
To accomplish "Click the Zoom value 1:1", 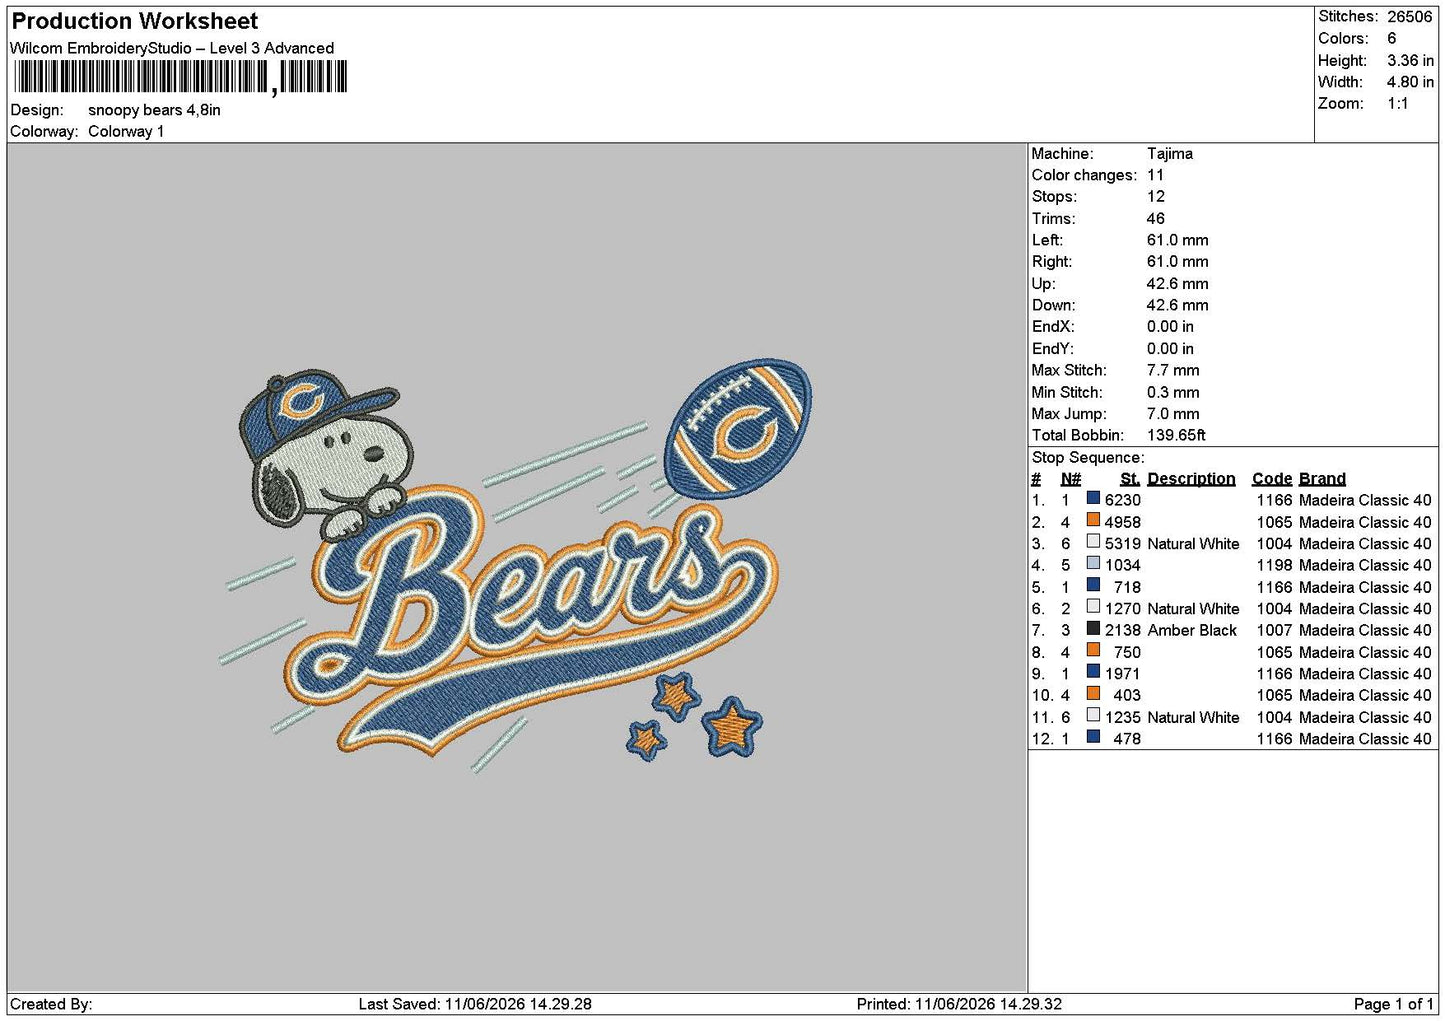I will pos(1397,104).
